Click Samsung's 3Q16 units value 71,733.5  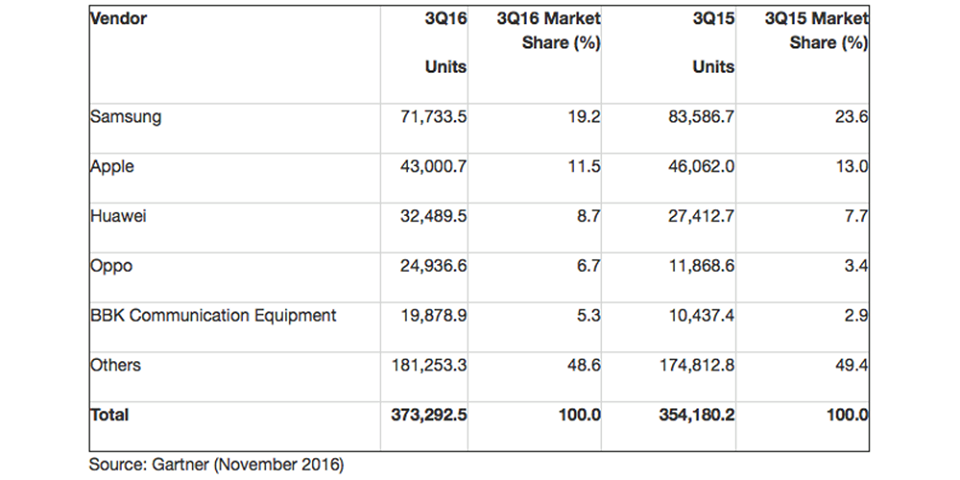pyautogui.click(x=429, y=117)
